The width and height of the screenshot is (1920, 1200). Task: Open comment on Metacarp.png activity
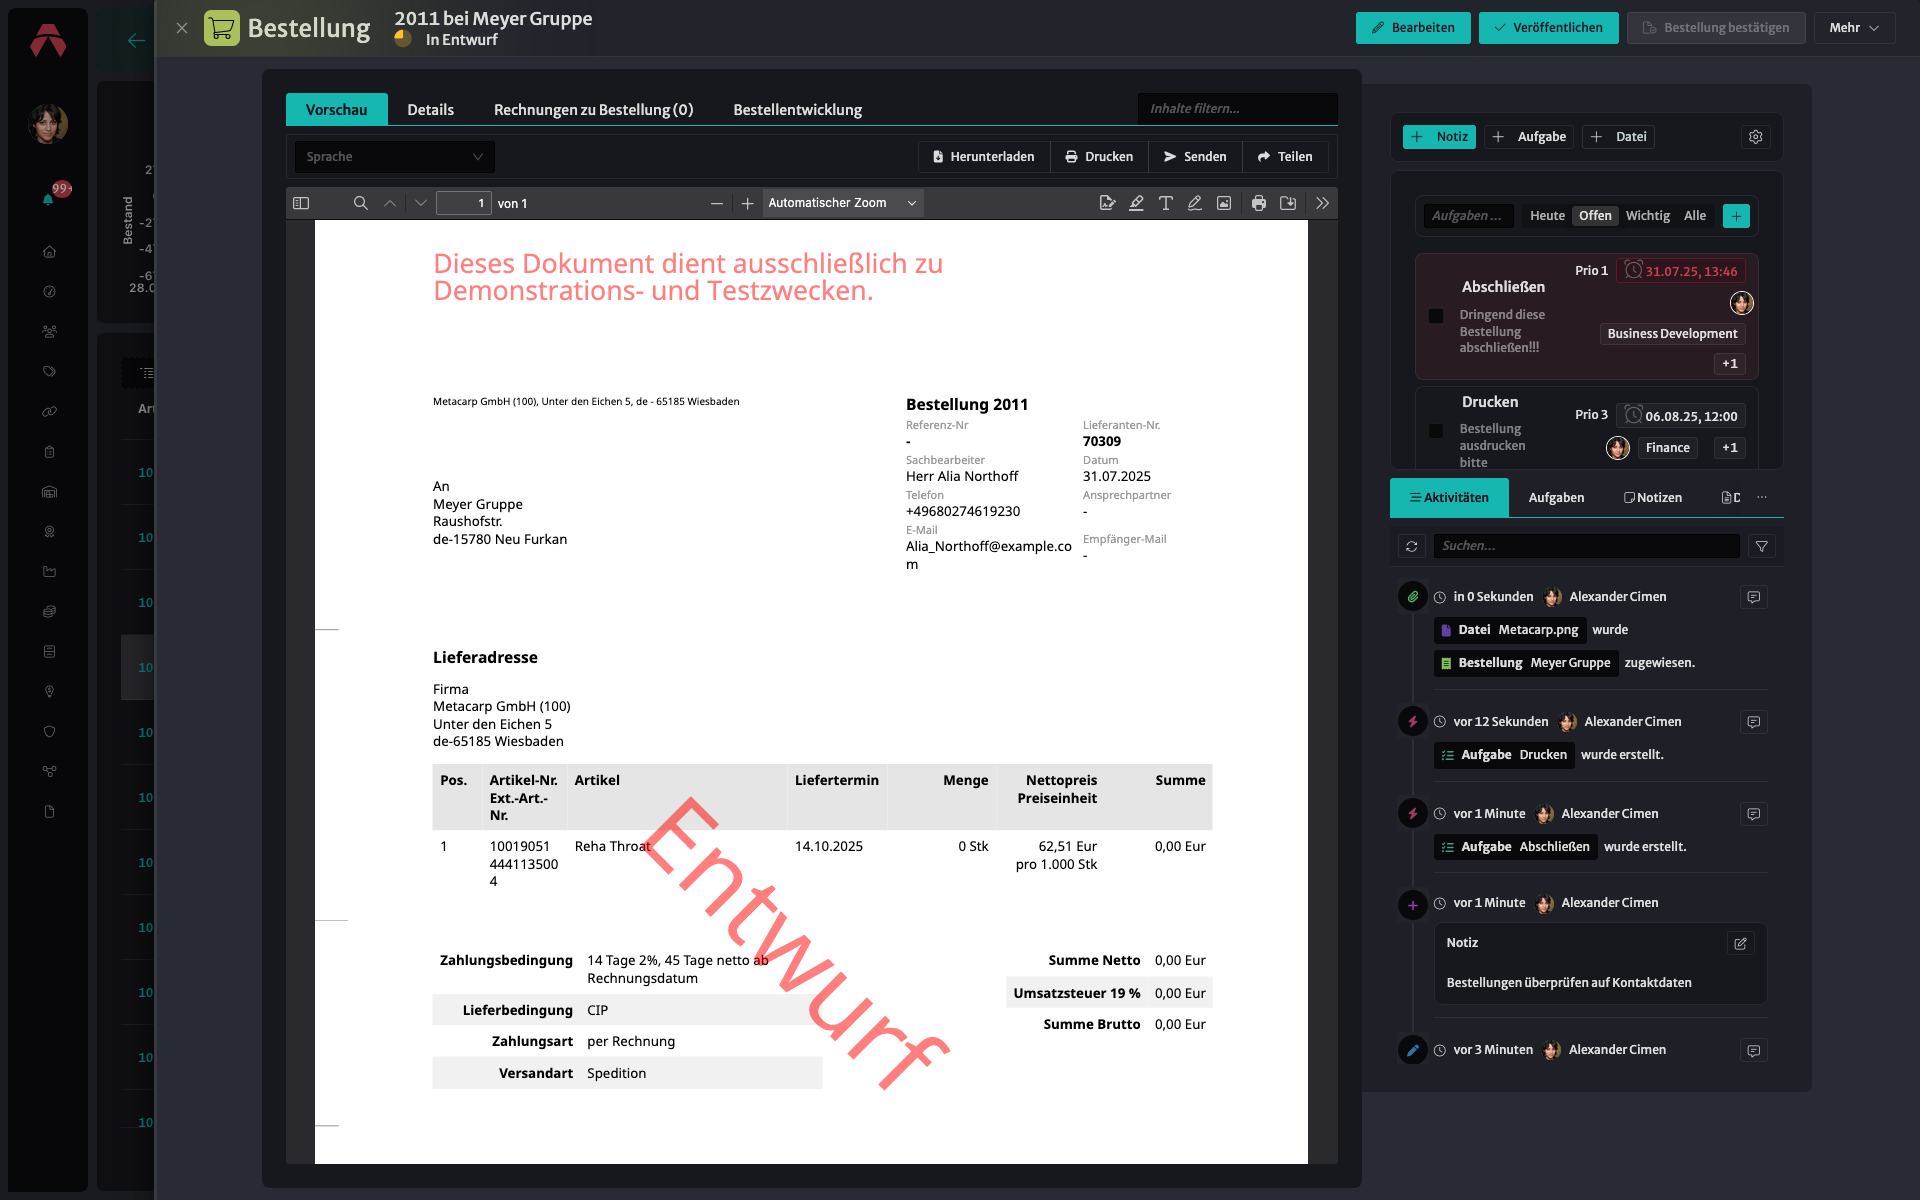tap(1753, 597)
